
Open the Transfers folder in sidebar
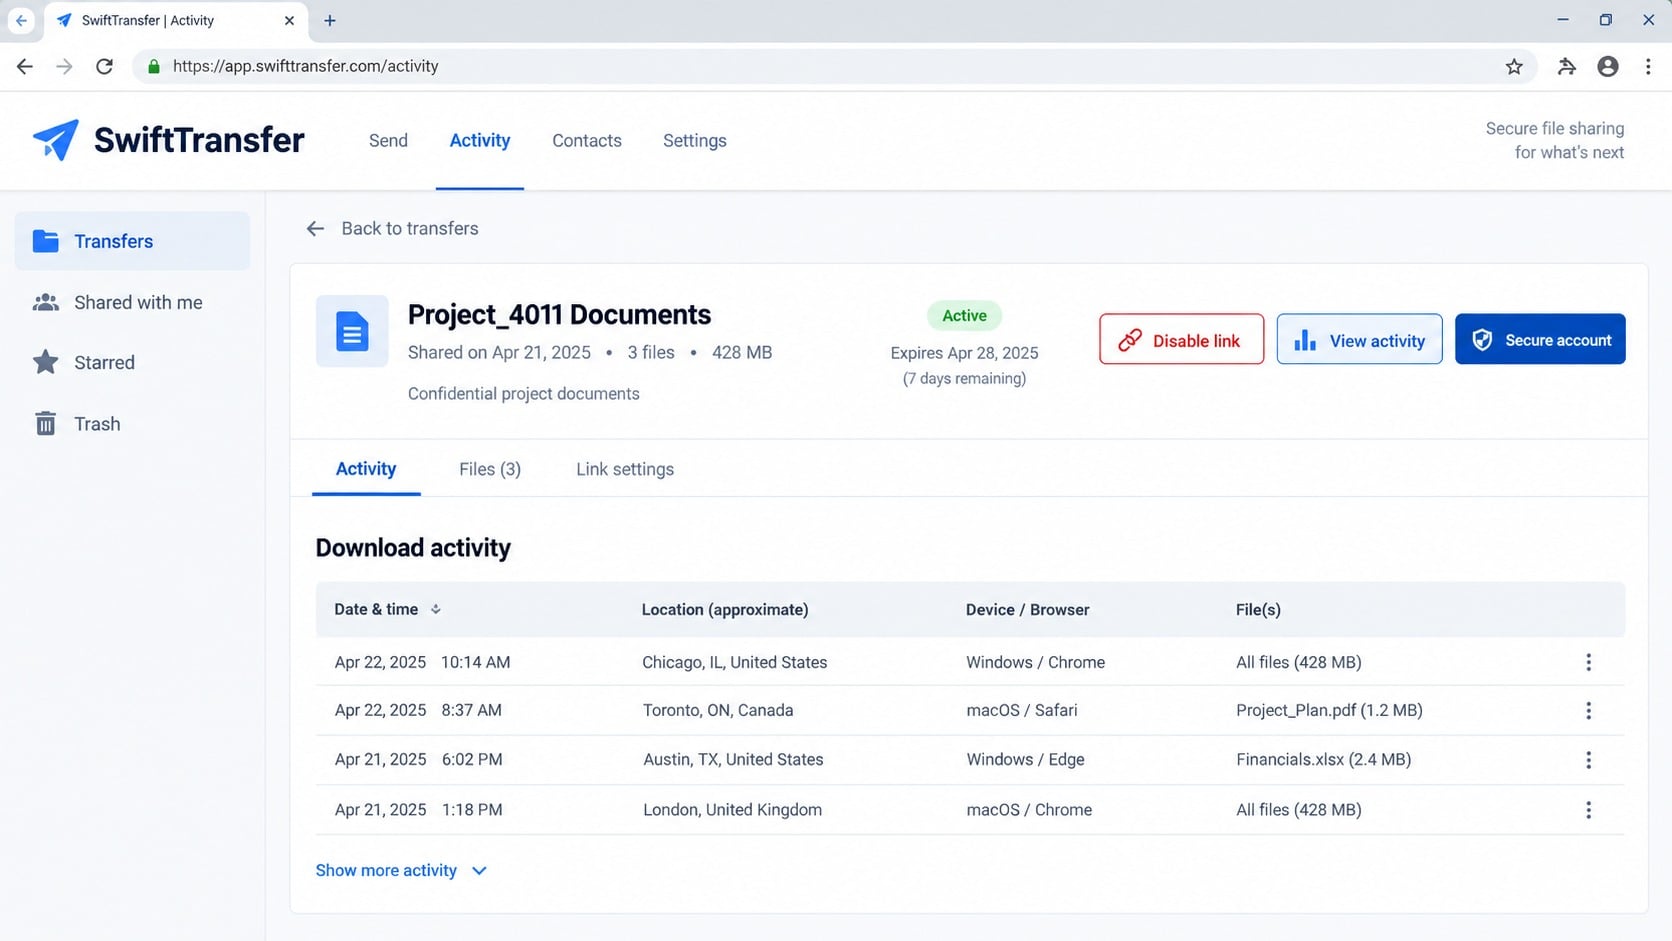[132, 241]
